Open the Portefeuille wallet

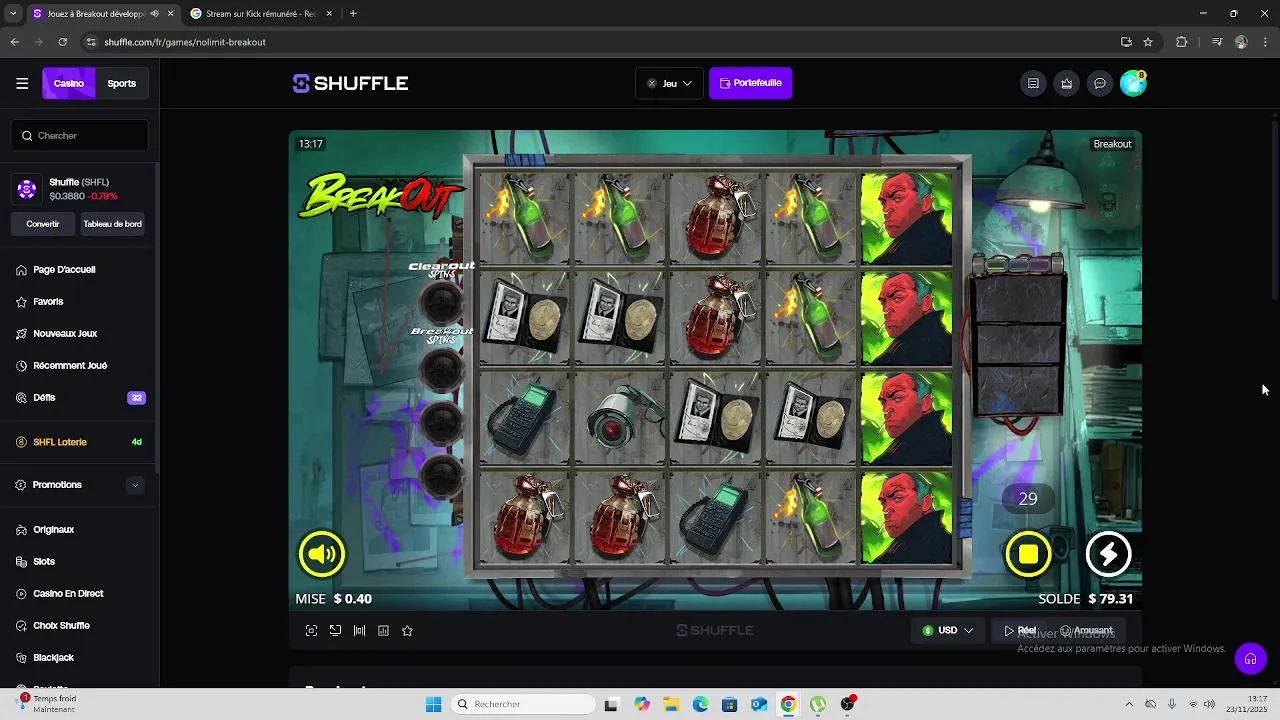coord(750,83)
